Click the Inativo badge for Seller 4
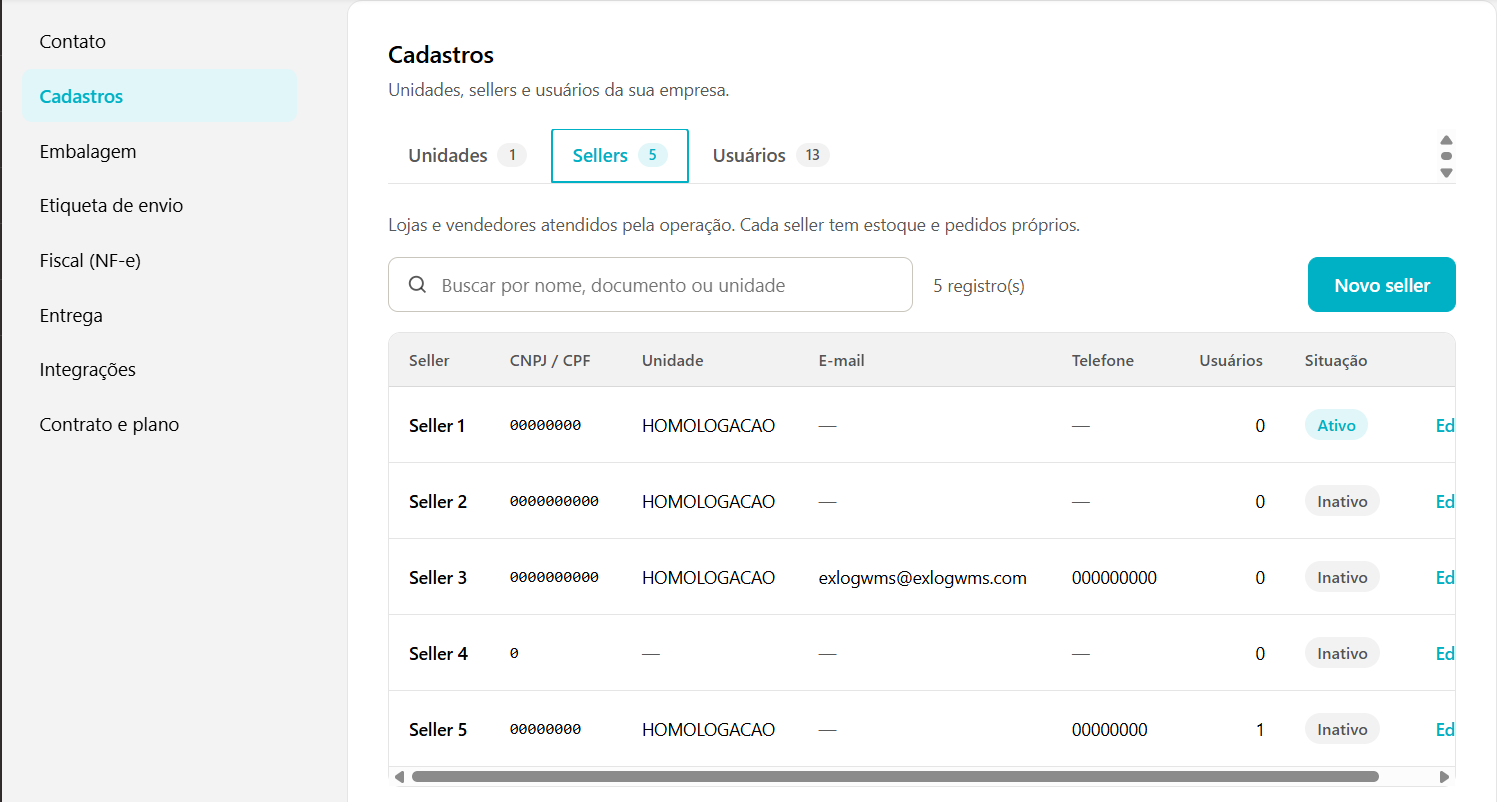 point(1342,653)
